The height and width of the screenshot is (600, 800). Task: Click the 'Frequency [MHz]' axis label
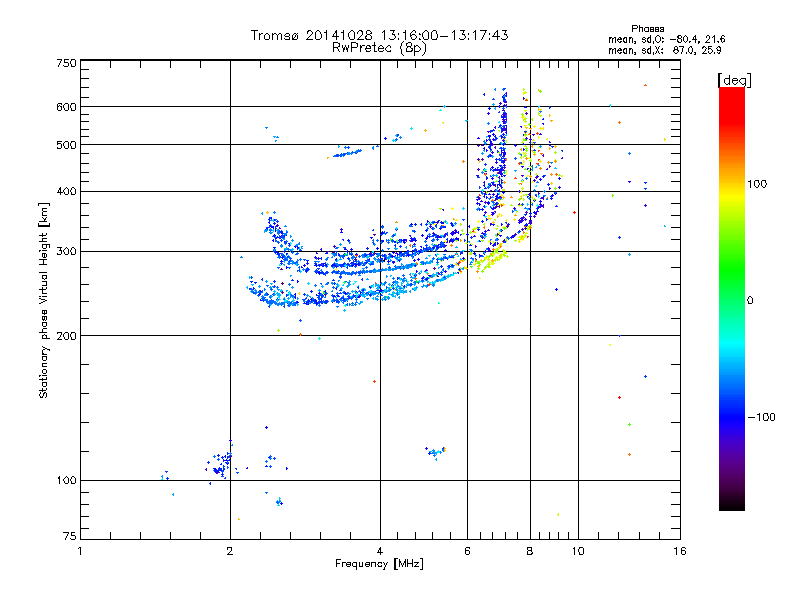point(379,564)
